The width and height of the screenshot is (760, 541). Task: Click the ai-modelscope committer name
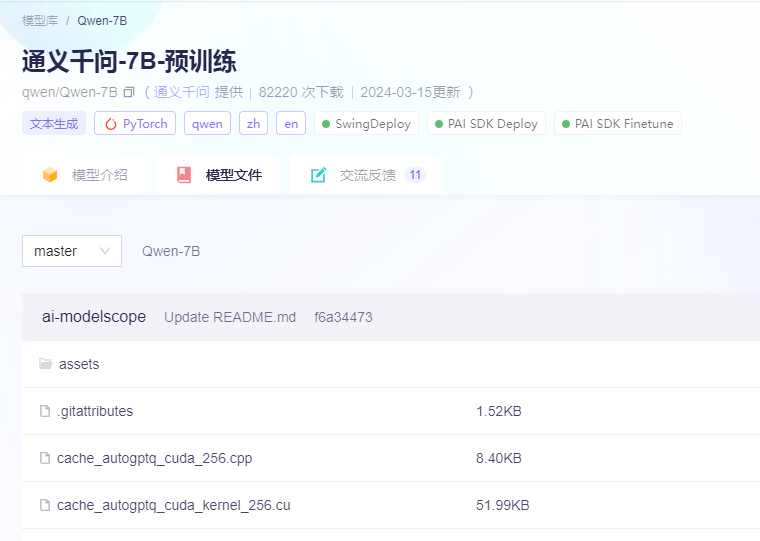pos(94,317)
